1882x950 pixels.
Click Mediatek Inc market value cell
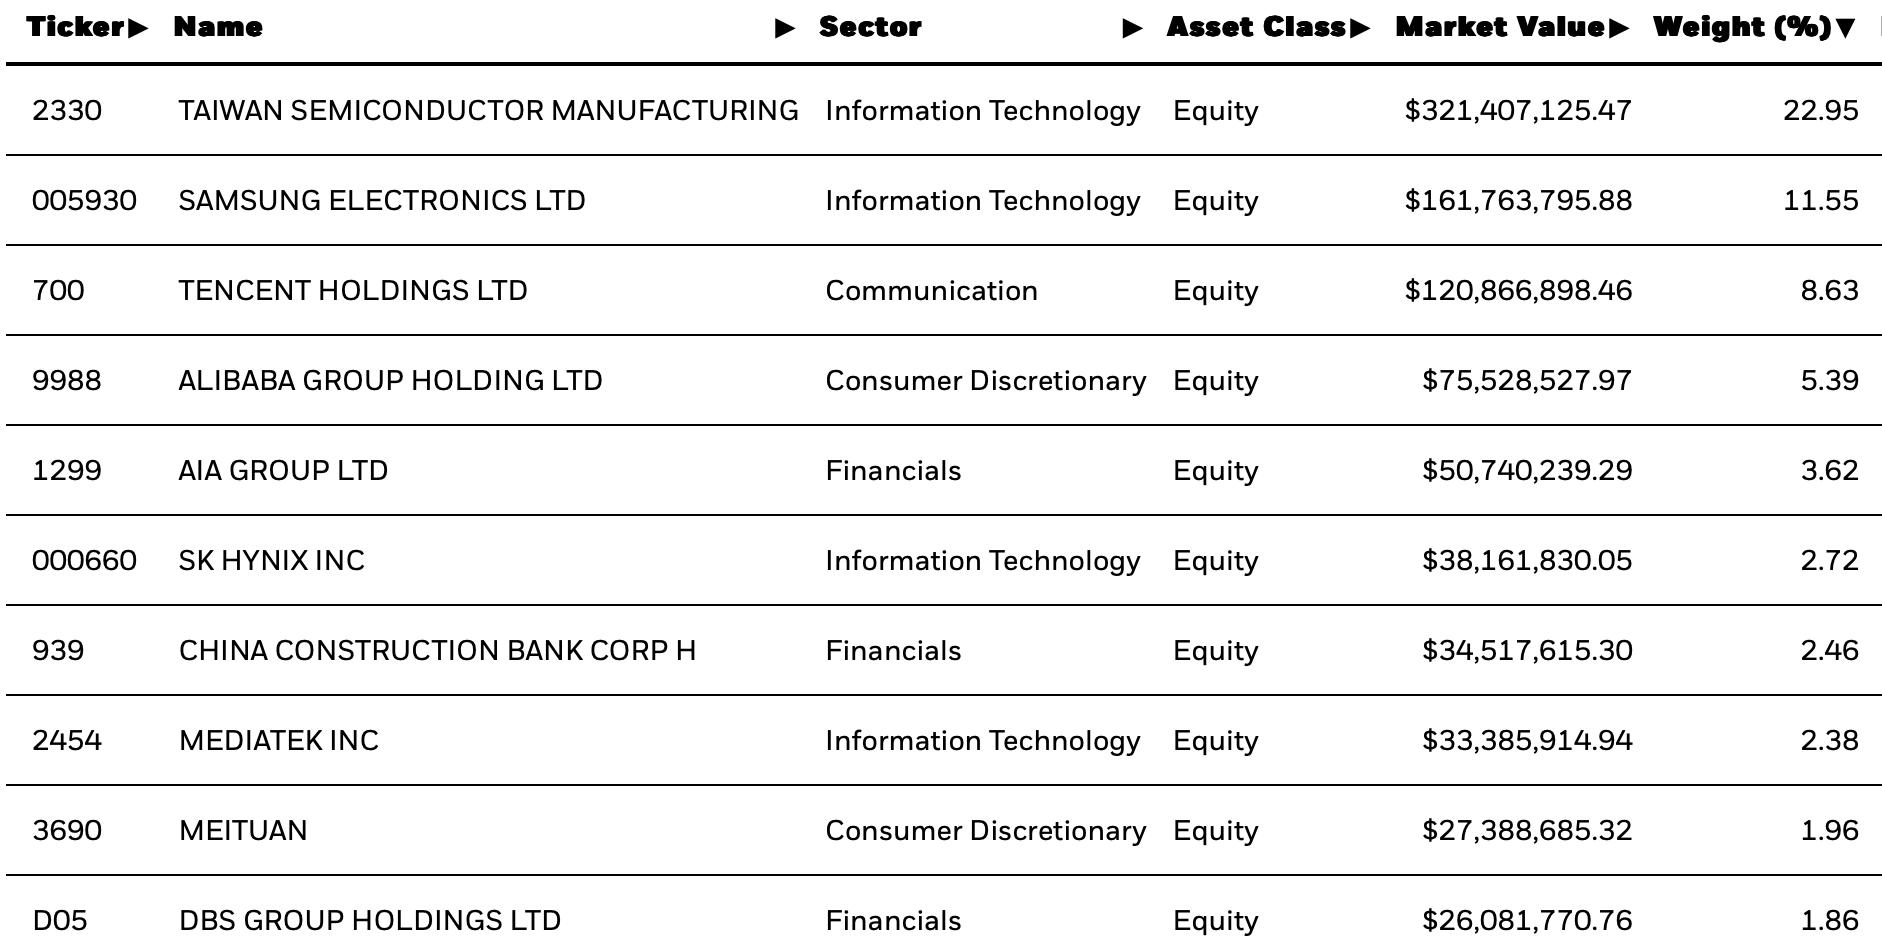[x=1527, y=740]
